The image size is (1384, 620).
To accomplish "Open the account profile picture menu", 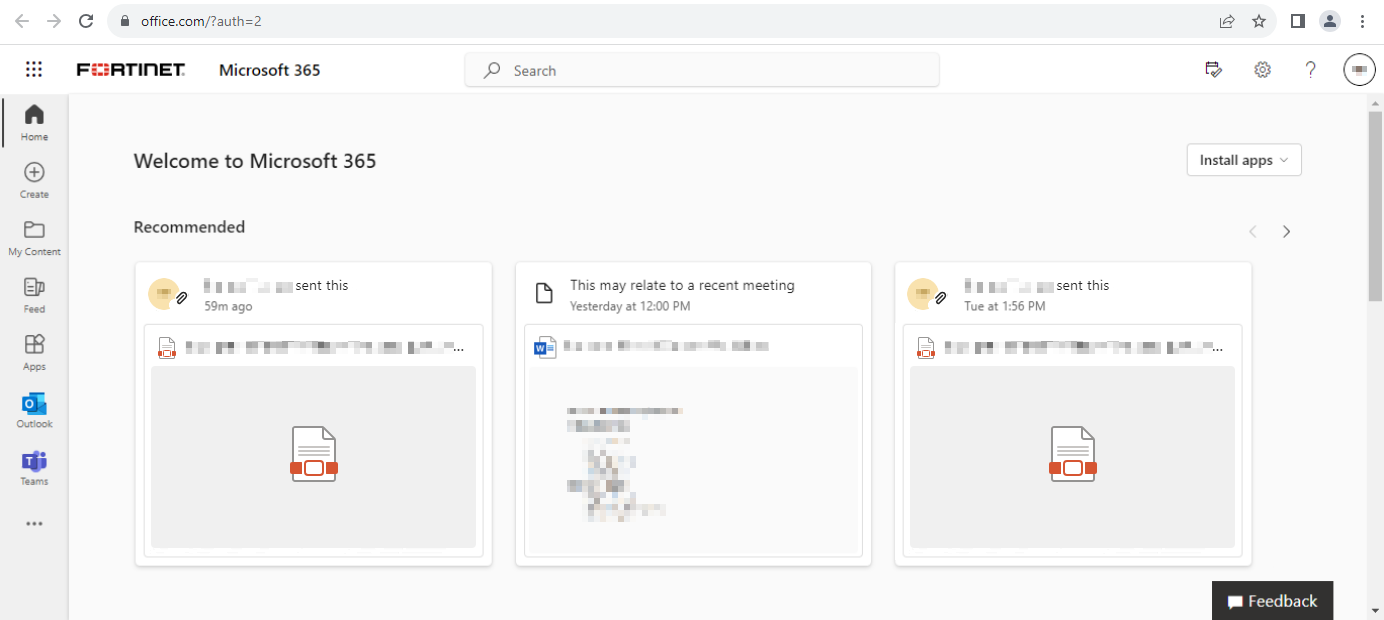I will [x=1359, y=70].
